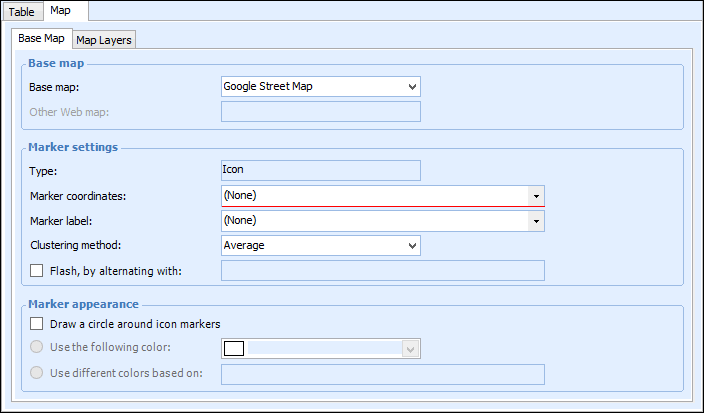
Task: Click the marker Type field showing Icon
Action: (320, 171)
